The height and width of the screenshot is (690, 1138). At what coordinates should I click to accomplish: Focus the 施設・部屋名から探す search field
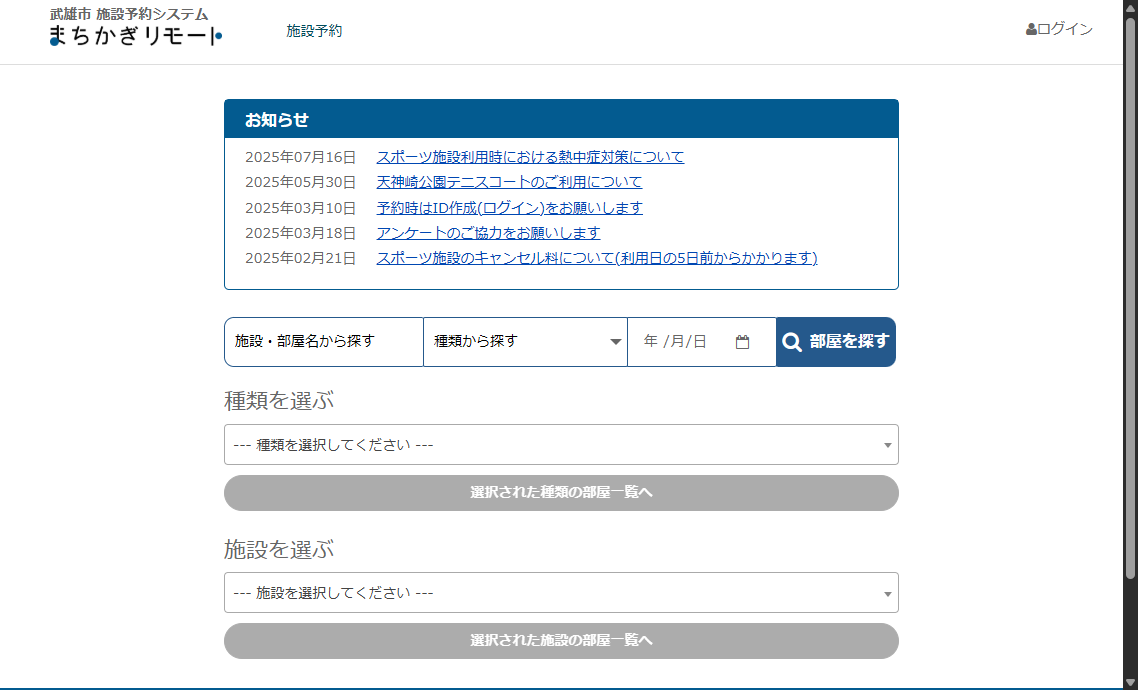(x=324, y=342)
